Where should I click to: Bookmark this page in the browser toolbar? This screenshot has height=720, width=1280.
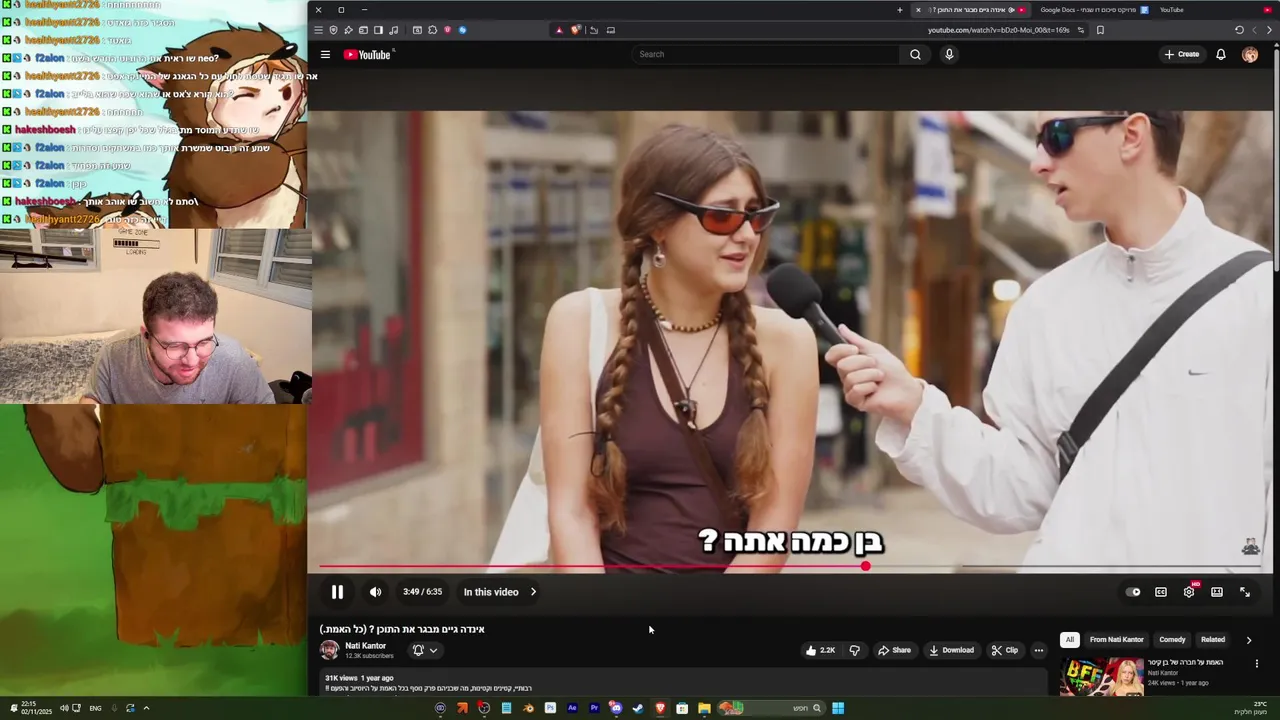[x=1100, y=30]
